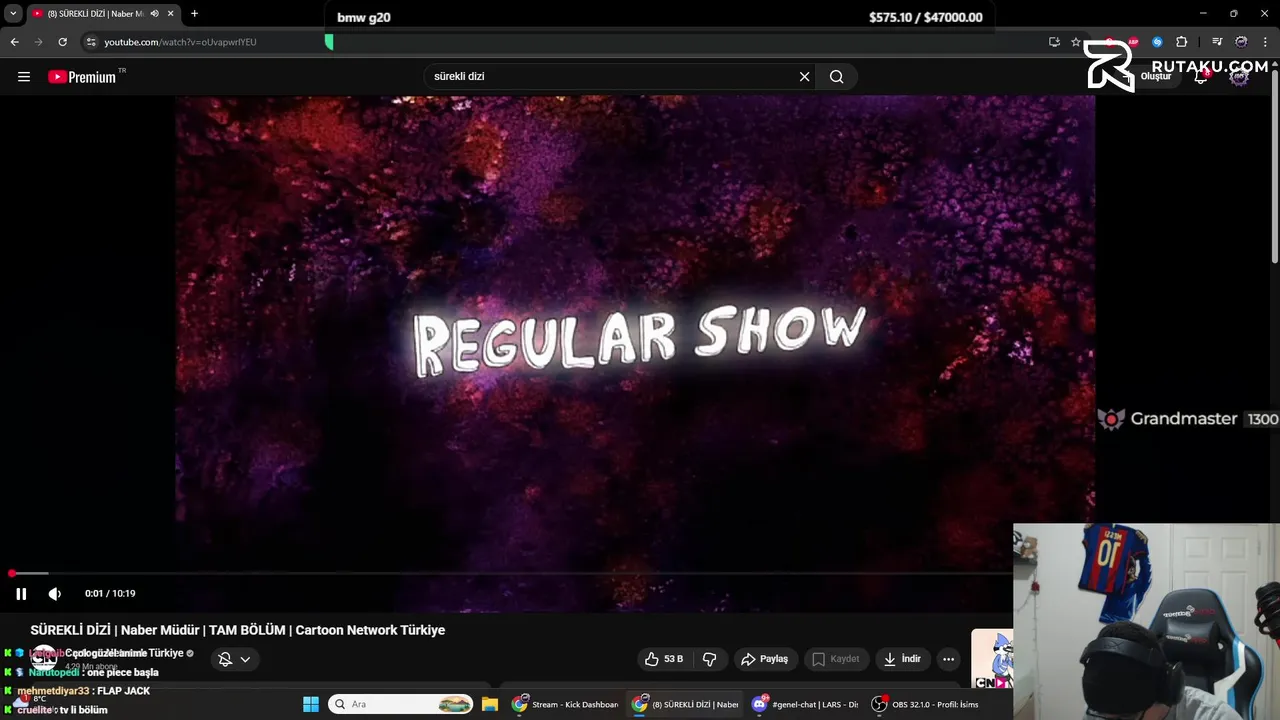
Task: Open the Chrome profile avatar
Action: pyautogui.click(x=1241, y=42)
